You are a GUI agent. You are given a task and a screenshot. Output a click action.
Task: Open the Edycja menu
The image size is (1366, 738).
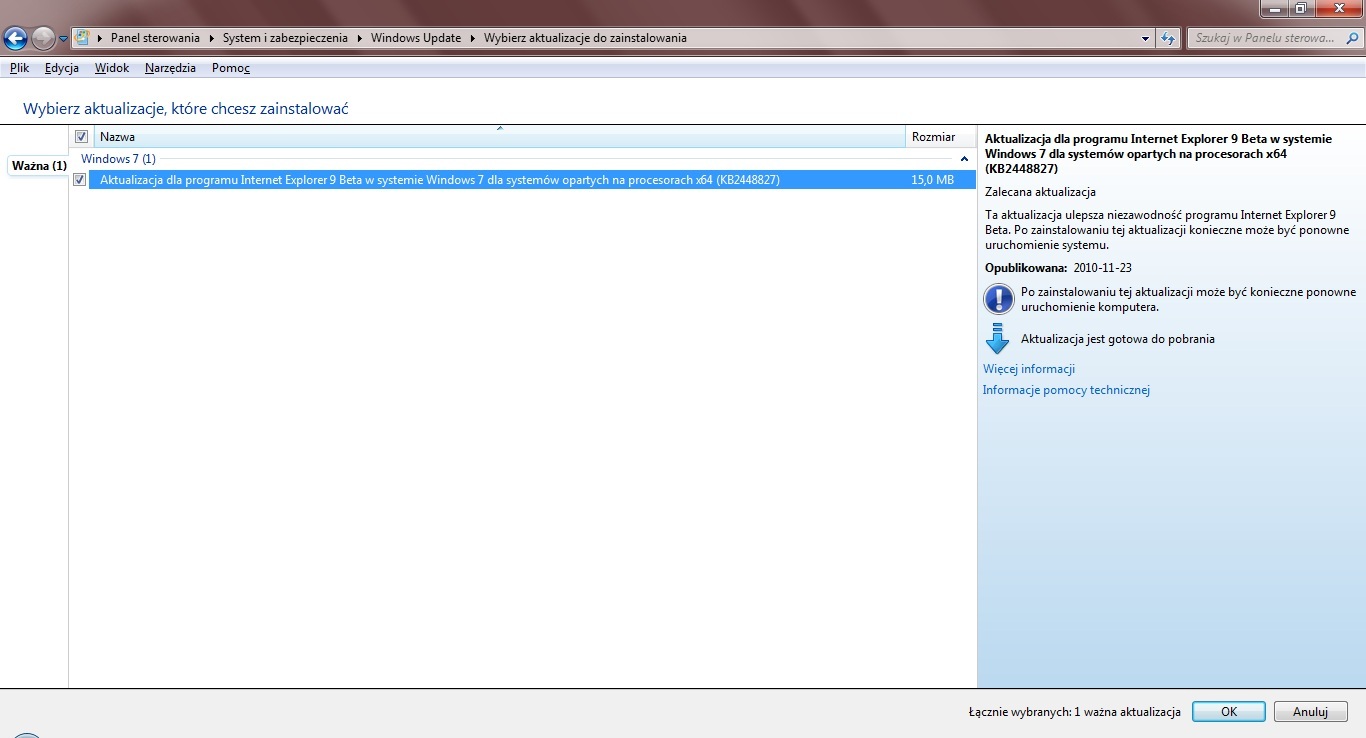pos(62,68)
